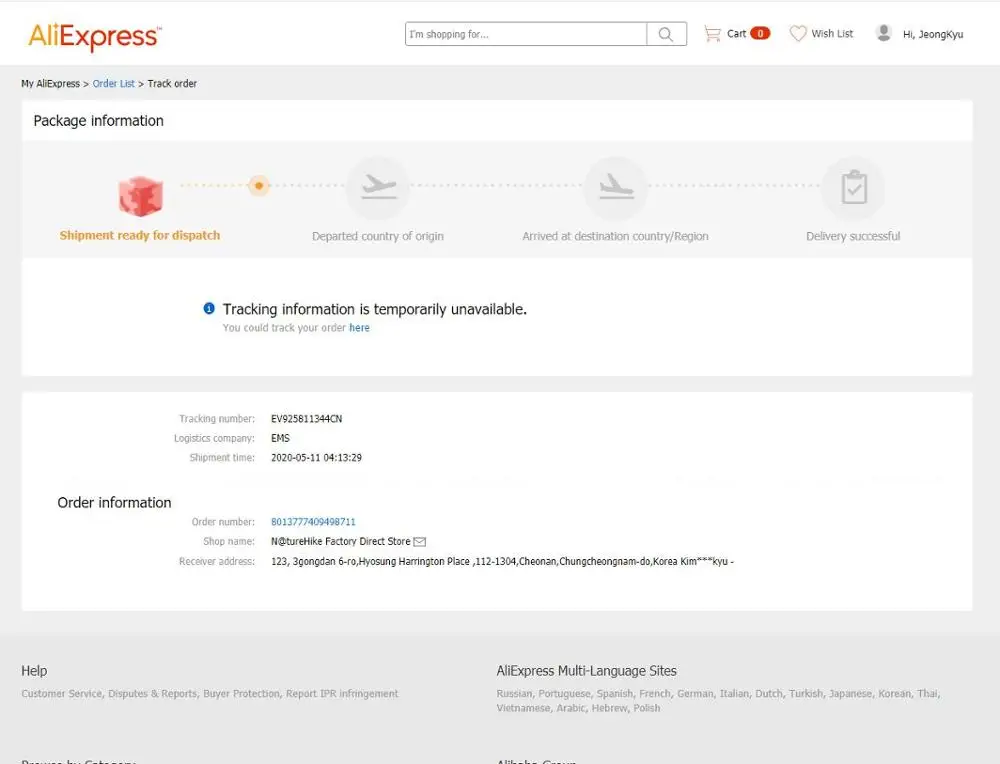Click "Departed country of origin" label
The height and width of the screenshot is (764, 1000).
click(378, 236)
